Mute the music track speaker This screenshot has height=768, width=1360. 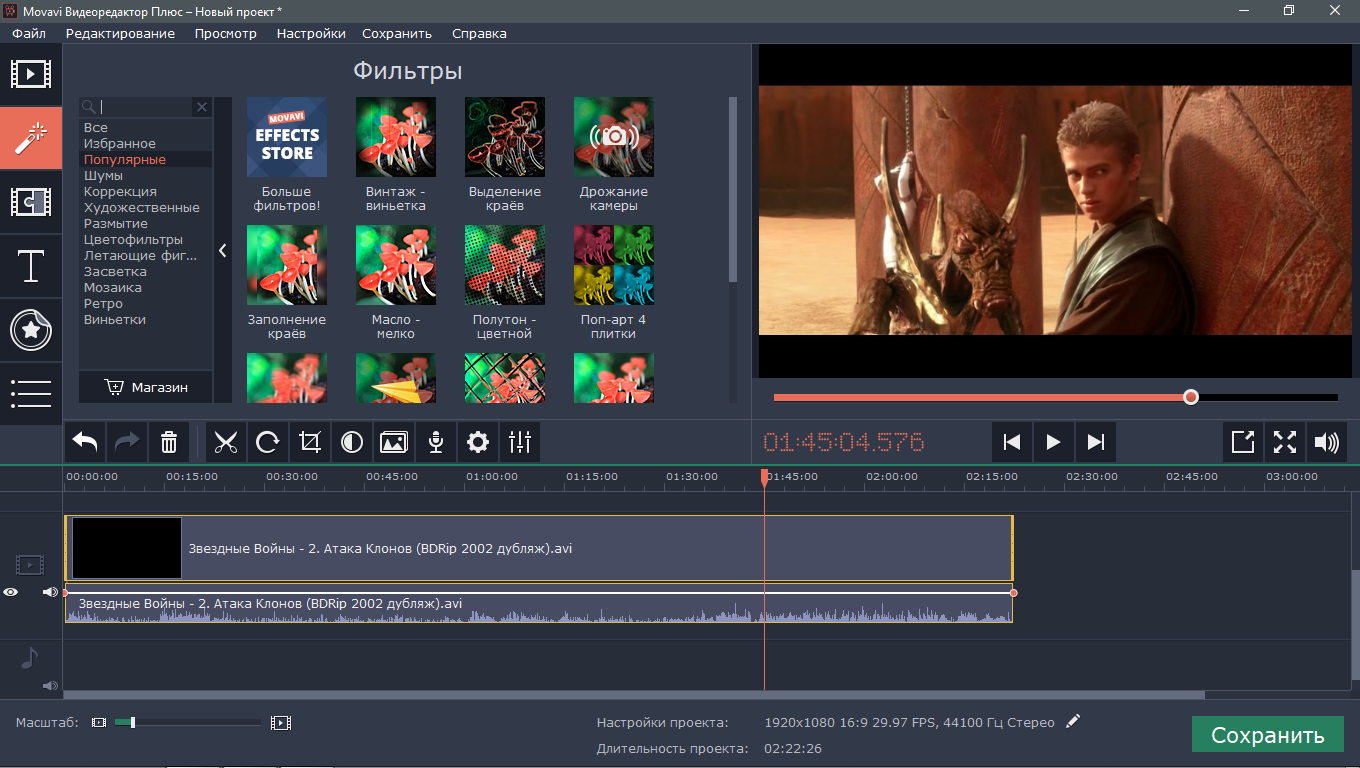click(50, 685)
